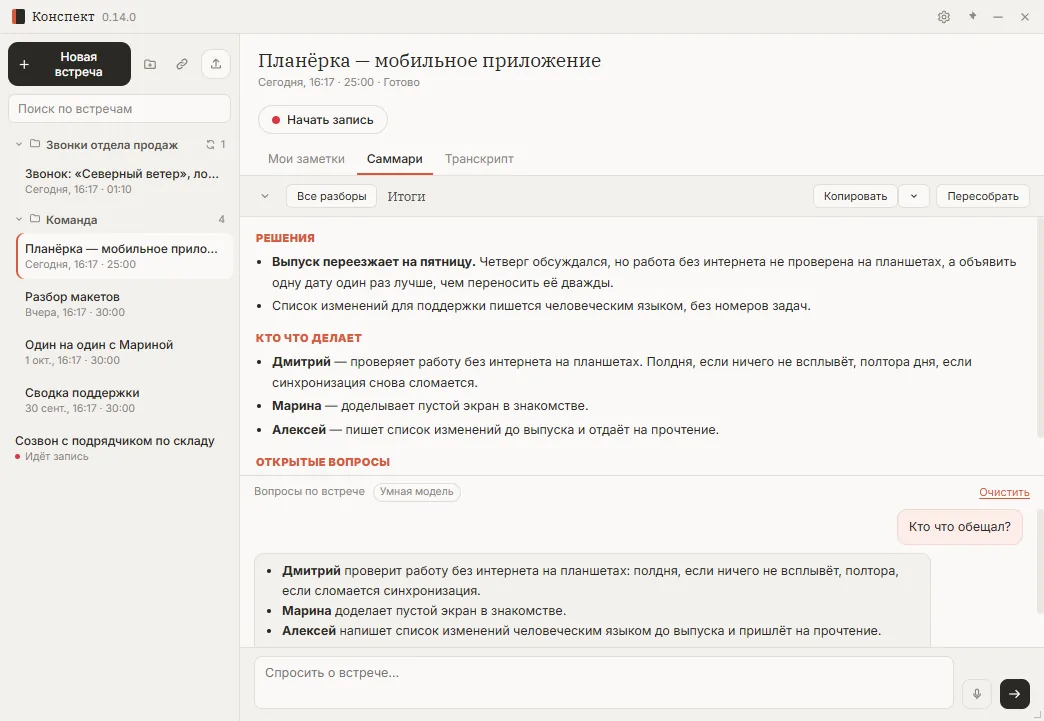Collapse the Команда folder

tap(19, 219)
